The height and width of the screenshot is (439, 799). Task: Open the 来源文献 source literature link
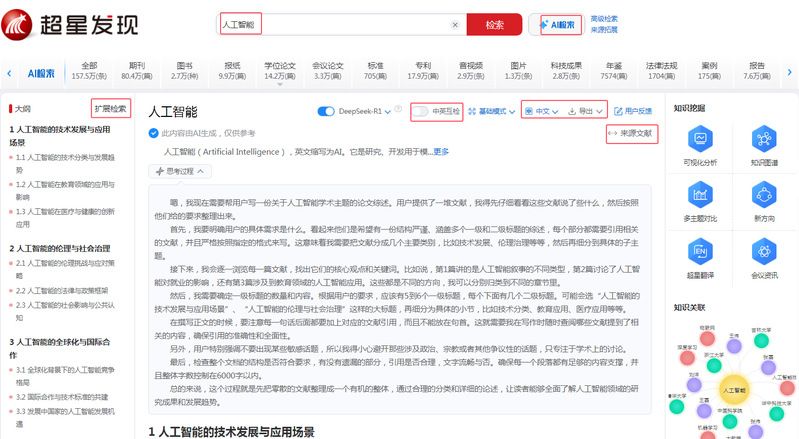click(632, 133)
